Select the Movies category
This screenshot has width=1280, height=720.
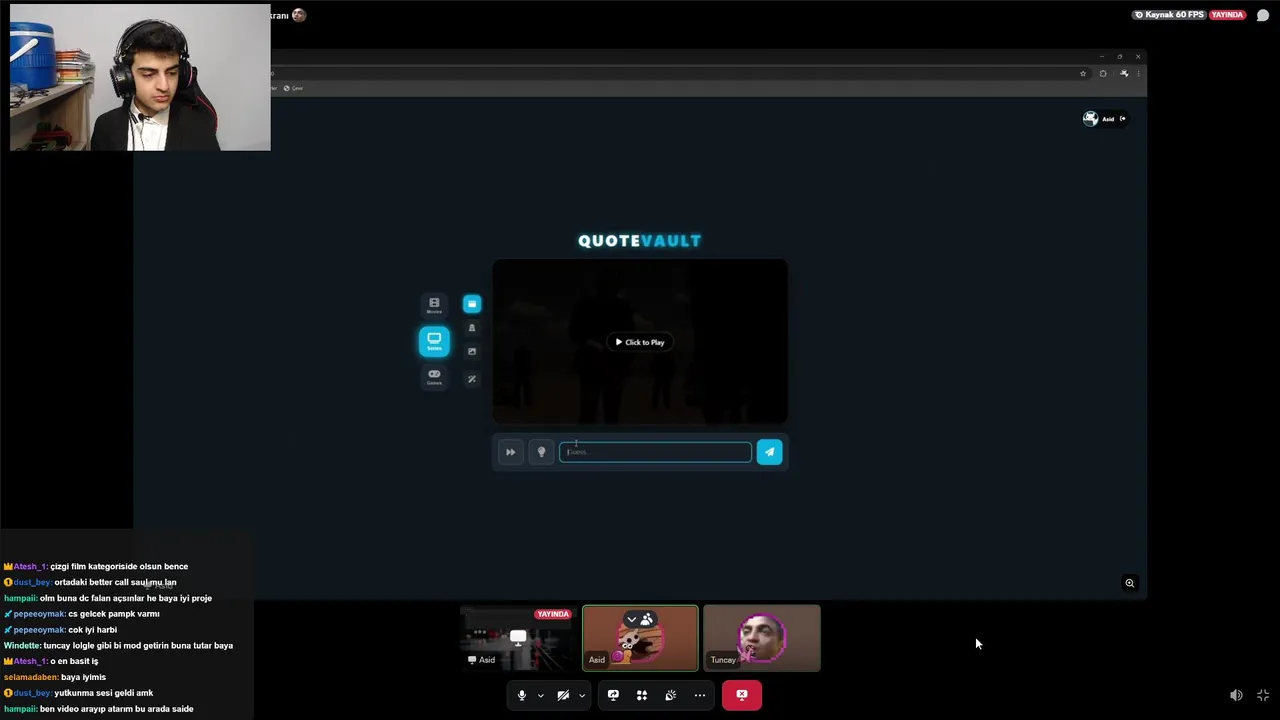point(434,306)
